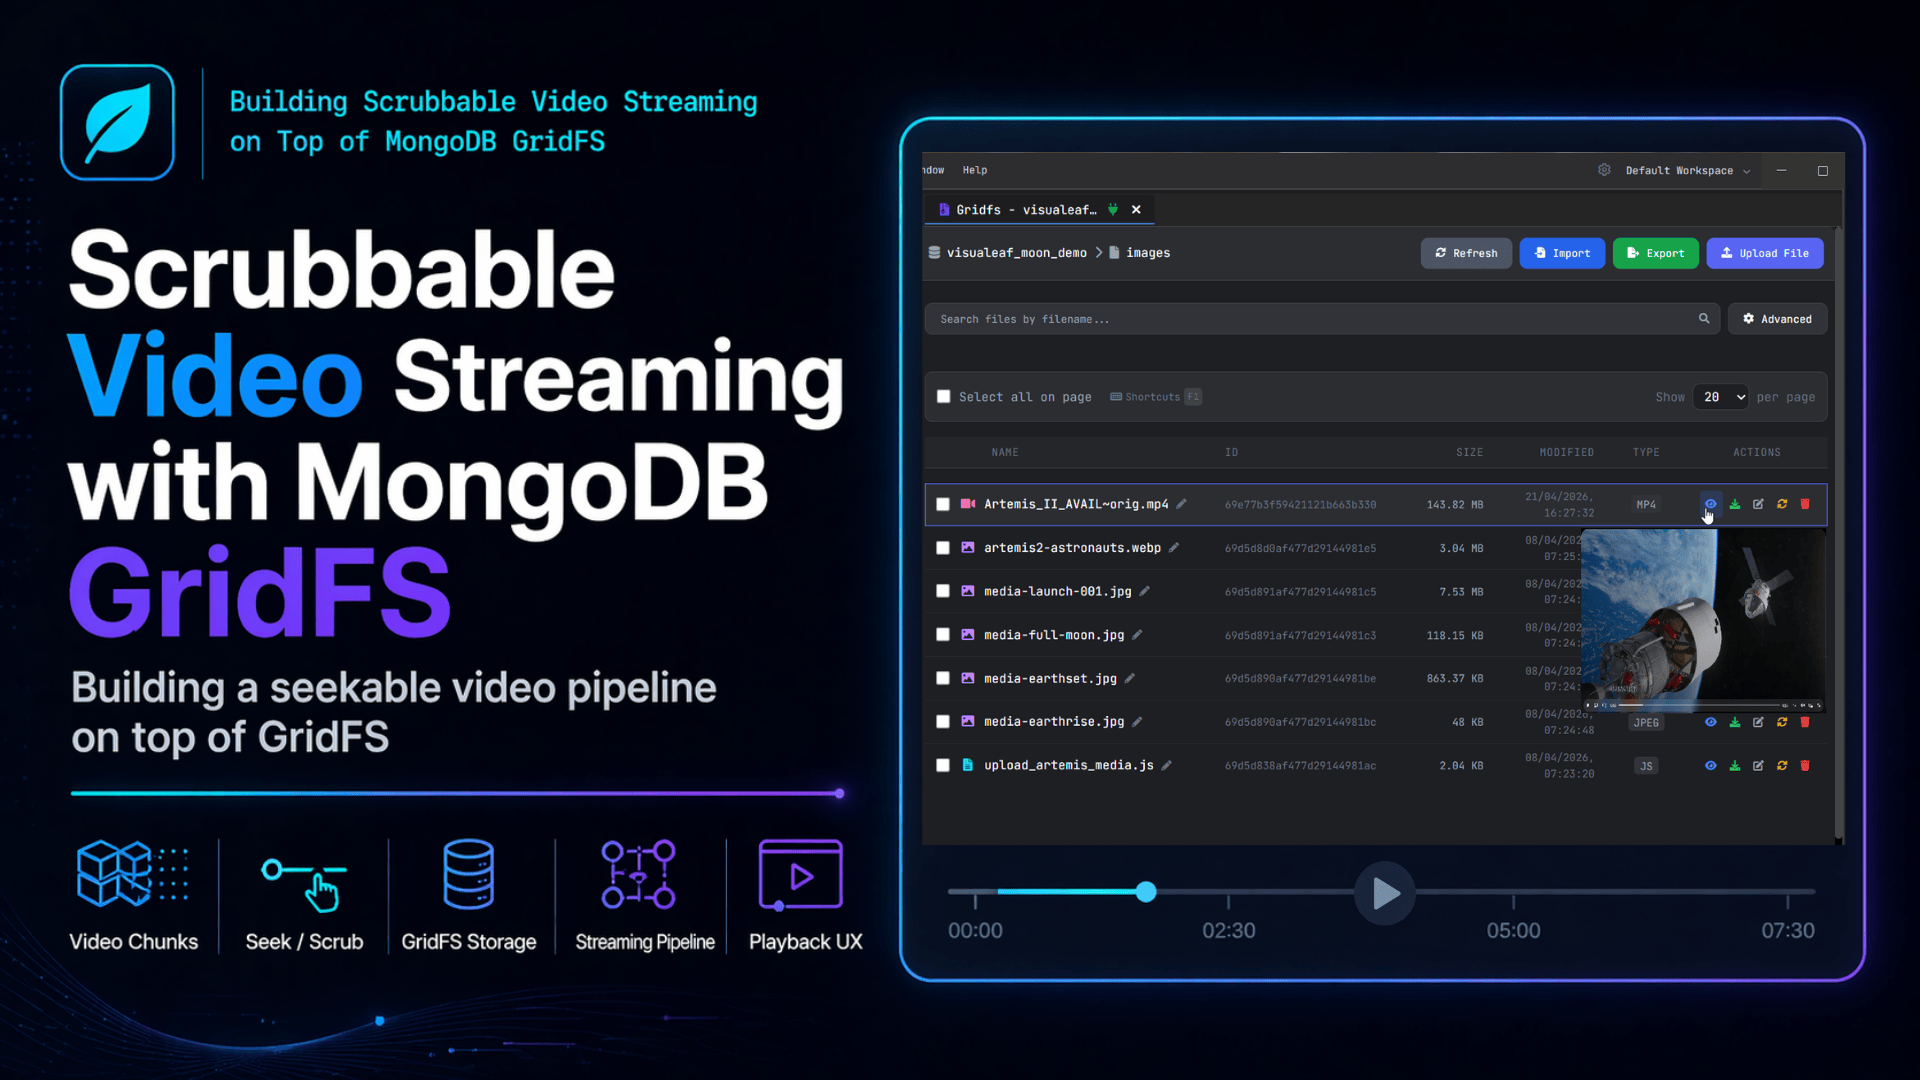Download upload_artemis_media.js
Image resolution: width=1920 pixels, height=1080 pixels.
(x=1734, y=766)
